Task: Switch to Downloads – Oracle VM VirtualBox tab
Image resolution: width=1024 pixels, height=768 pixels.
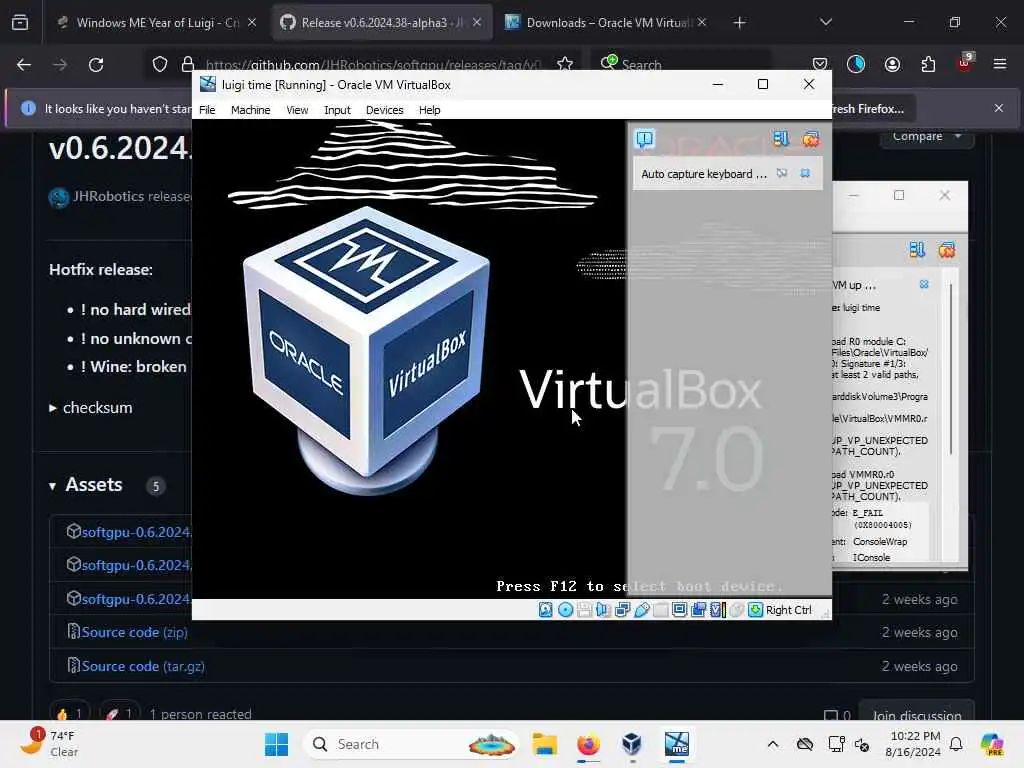Action: [607, 23]
